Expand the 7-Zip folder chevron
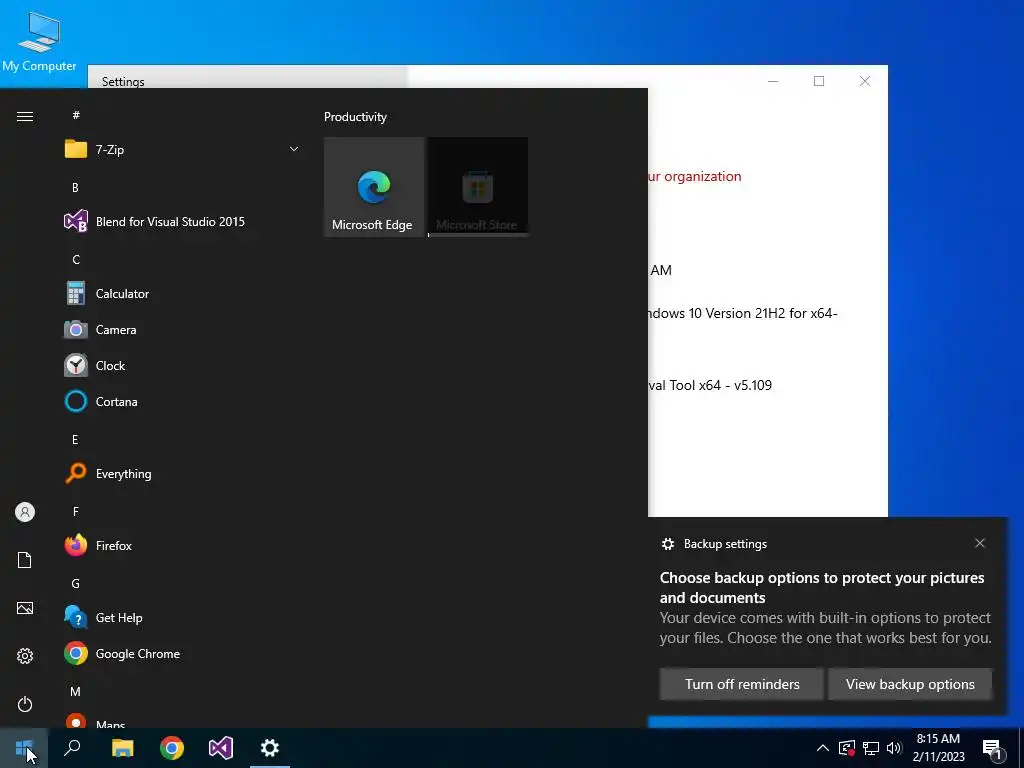The width and height of the screenshot is (1024, 768). 294,150
